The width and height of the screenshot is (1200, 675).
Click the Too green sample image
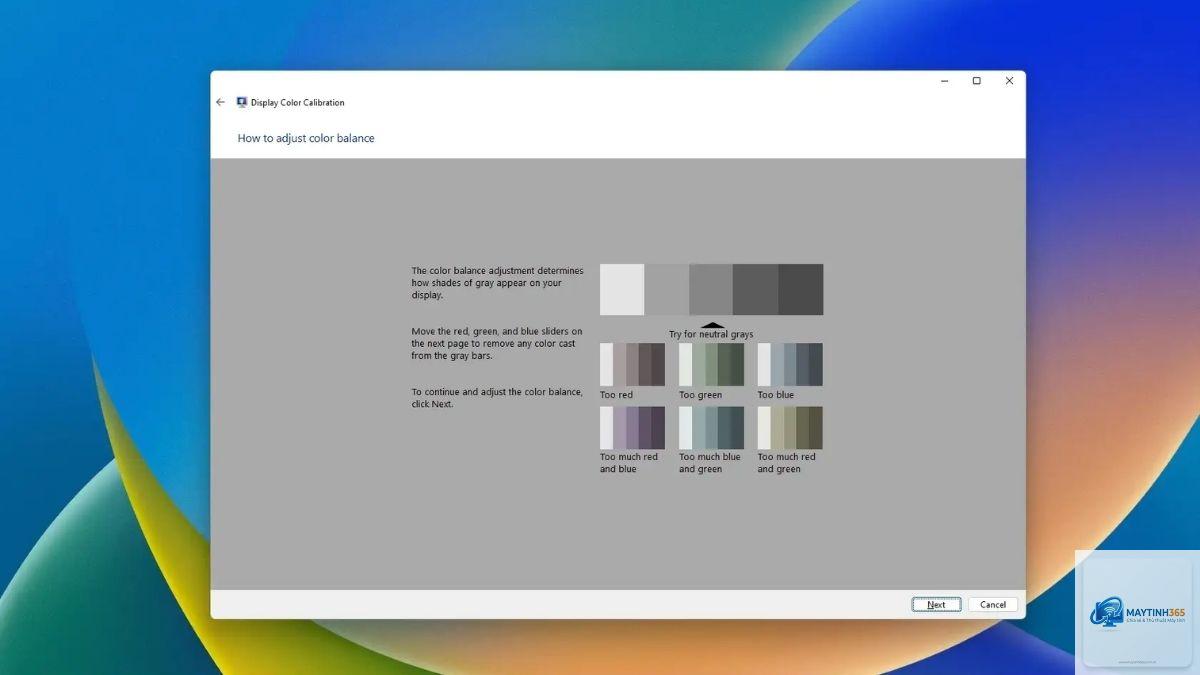point(711,364)
